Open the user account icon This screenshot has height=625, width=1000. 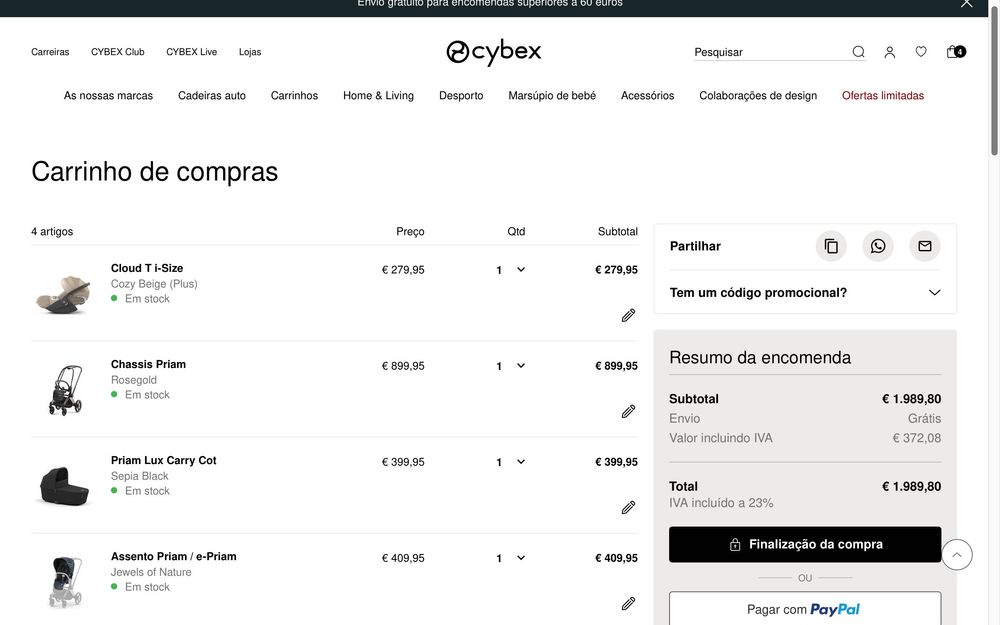[x=889, y=52]
